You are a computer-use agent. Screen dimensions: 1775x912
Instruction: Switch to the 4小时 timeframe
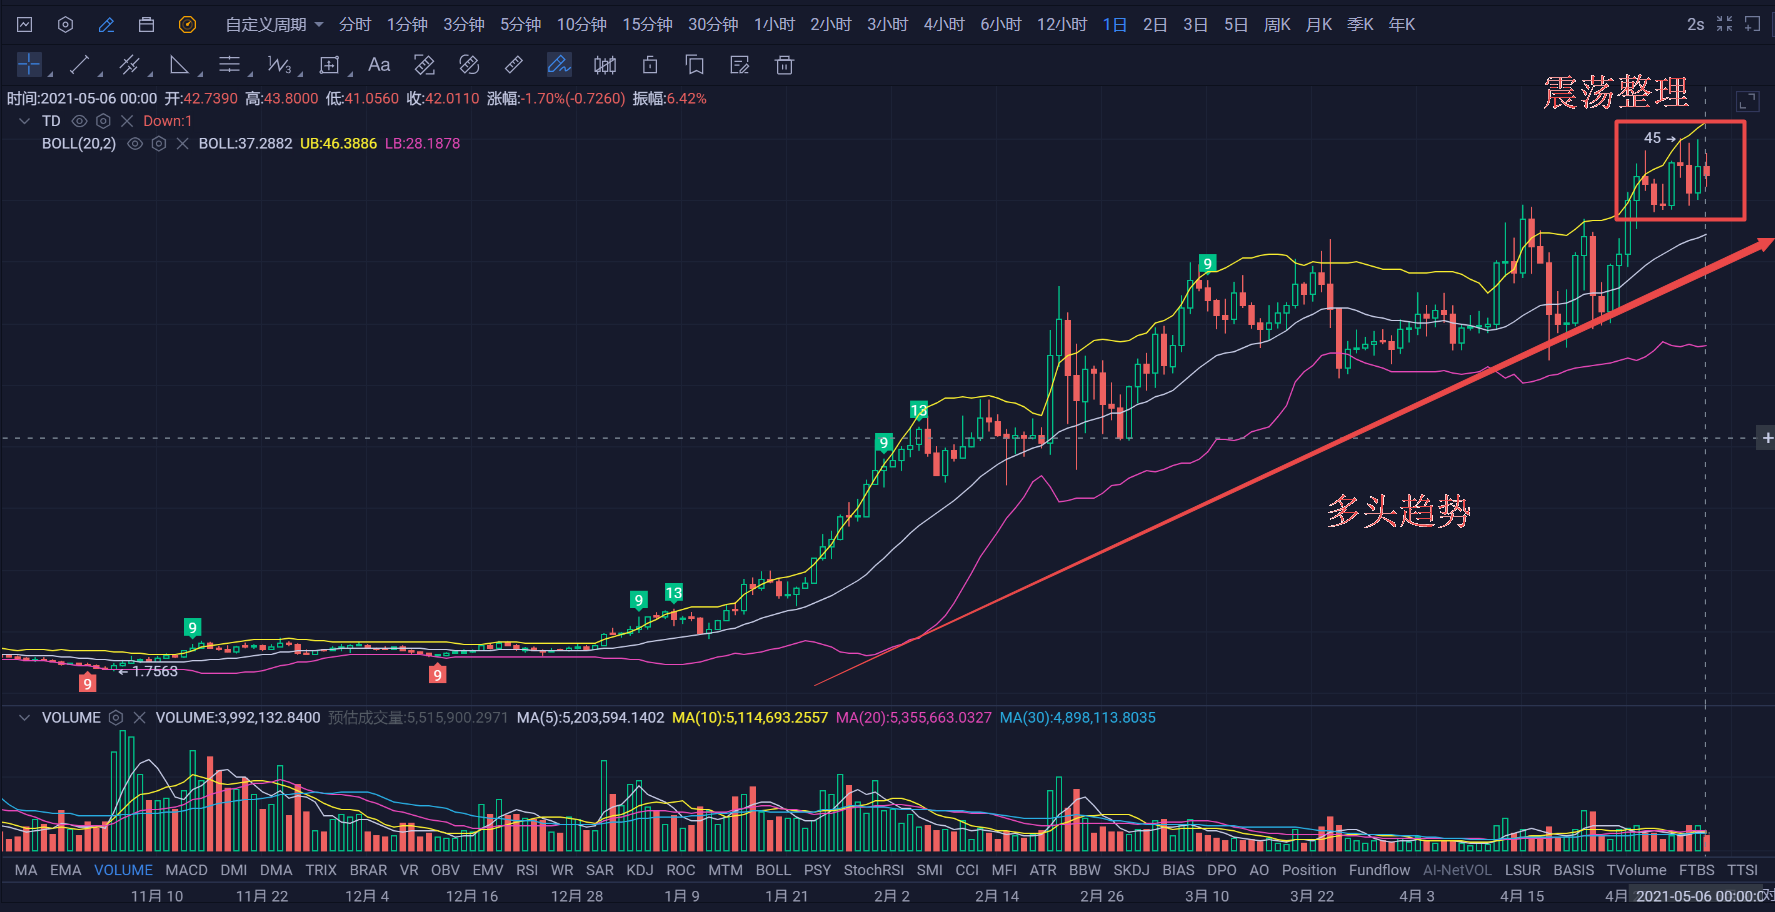[944, 24]
